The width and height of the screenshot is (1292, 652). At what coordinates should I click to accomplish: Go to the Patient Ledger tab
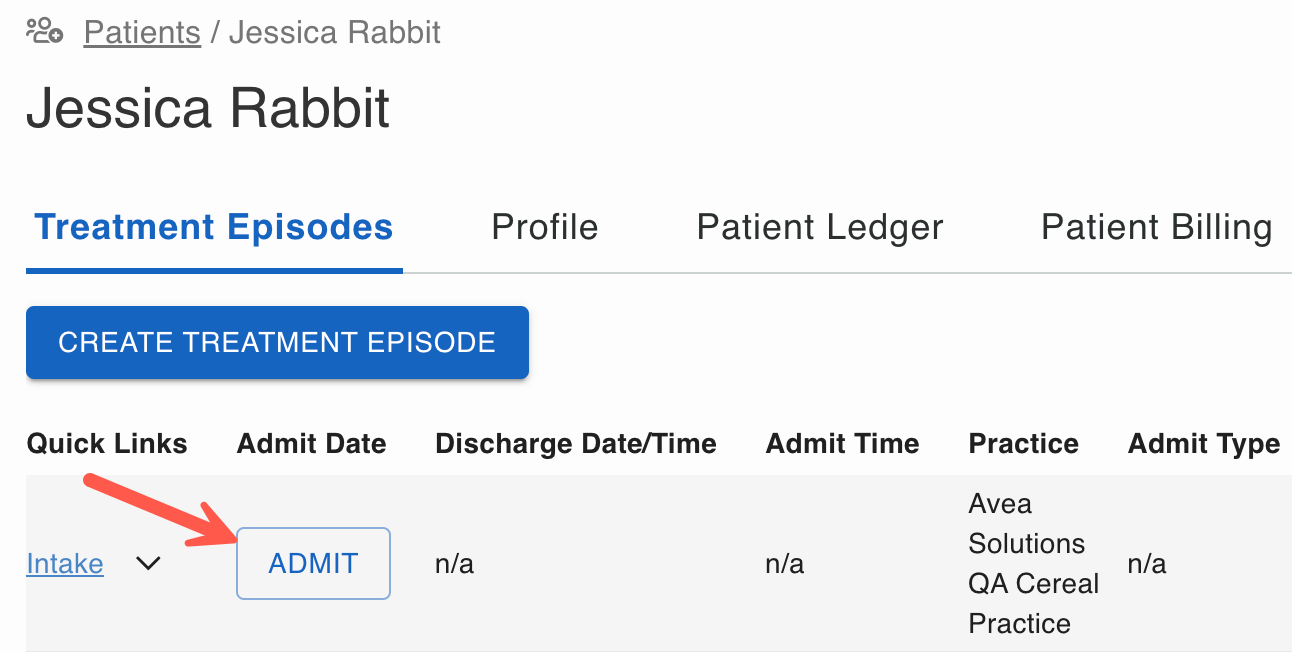tap(820, 227)
